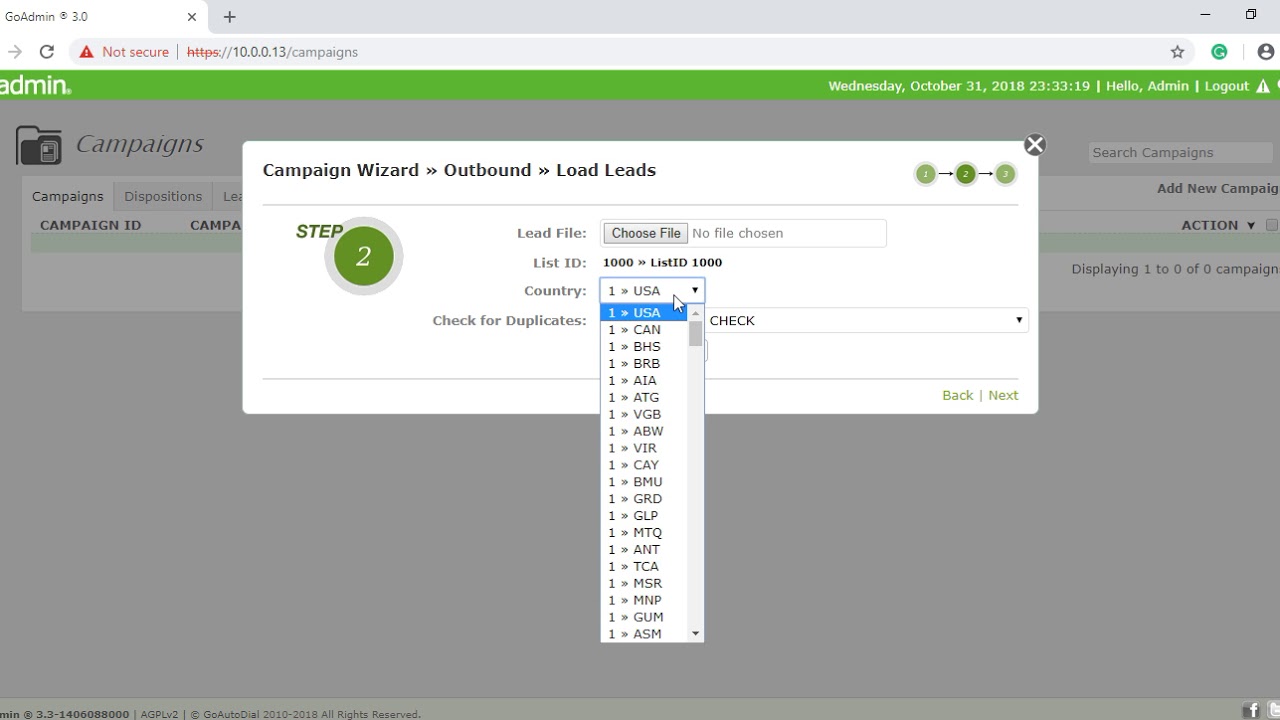Click the Logout link

[x=1227, y=86]
